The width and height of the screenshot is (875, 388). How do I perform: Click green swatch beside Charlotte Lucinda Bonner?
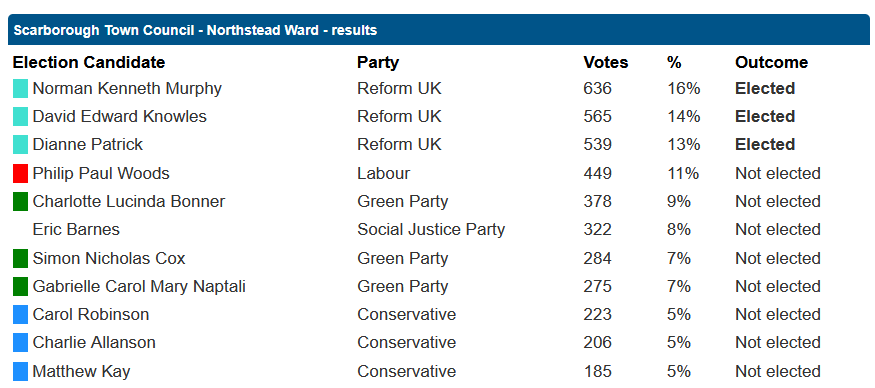20,202
